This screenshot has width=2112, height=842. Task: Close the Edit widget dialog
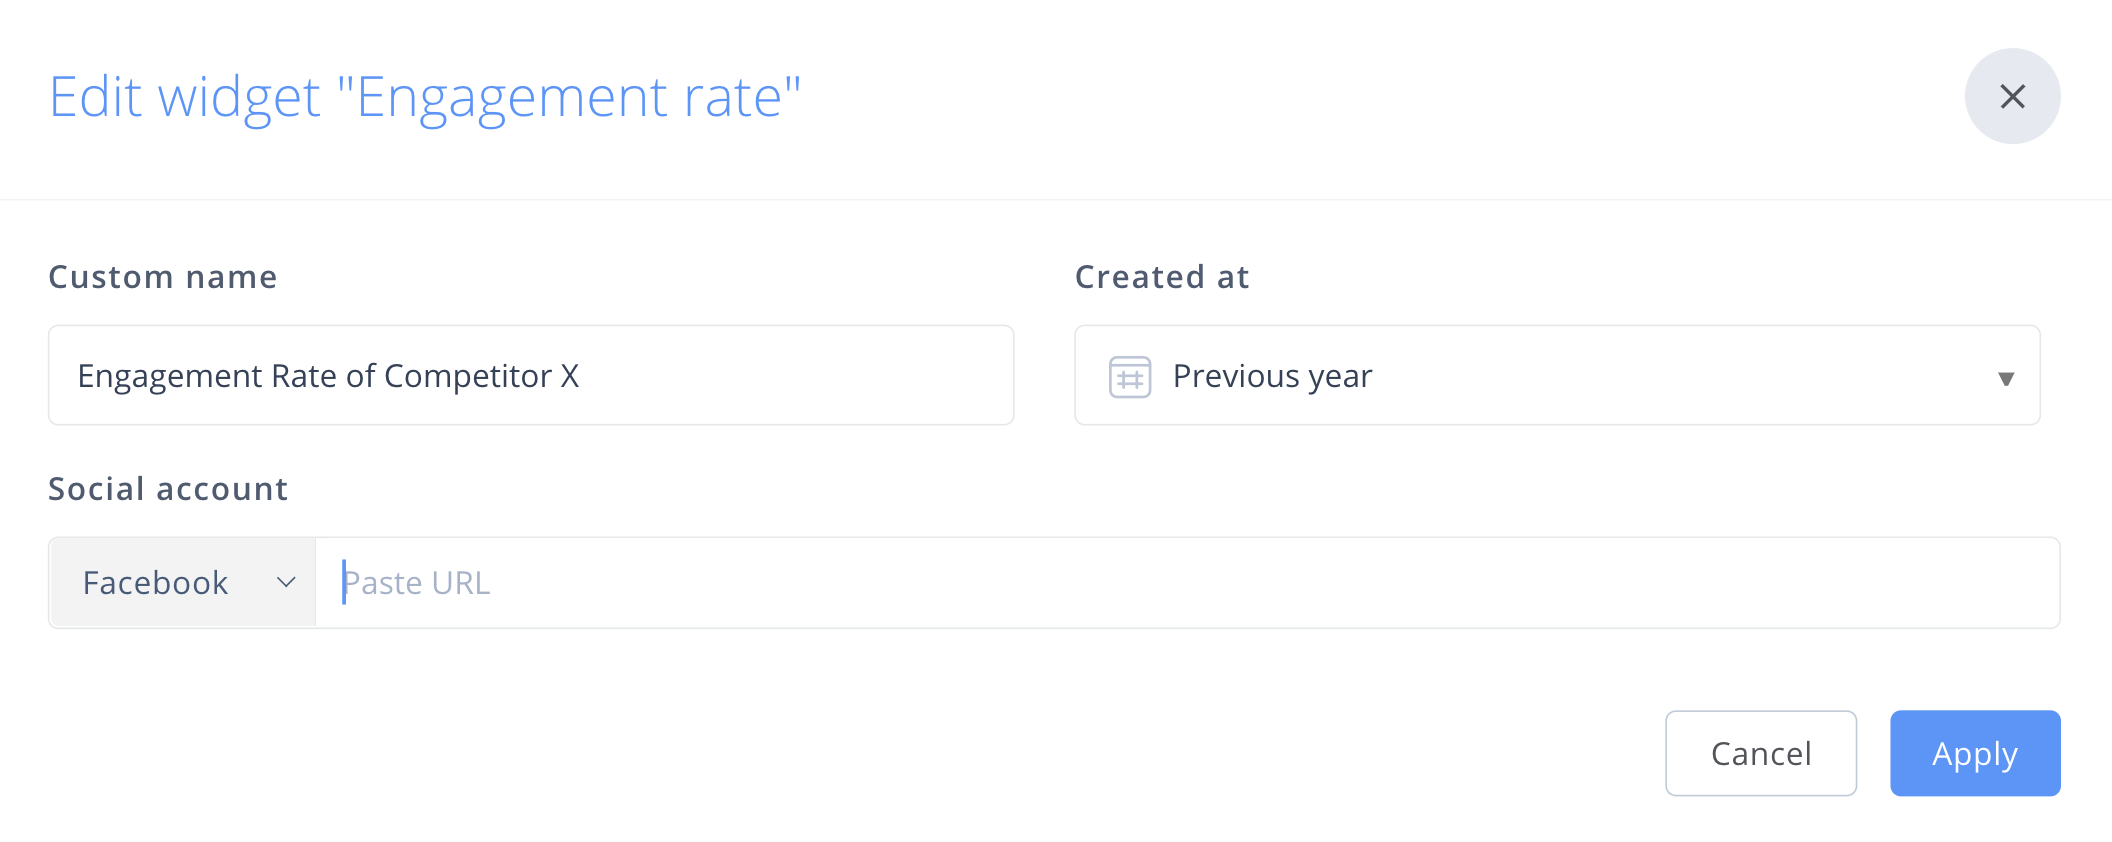(2012, 96)
